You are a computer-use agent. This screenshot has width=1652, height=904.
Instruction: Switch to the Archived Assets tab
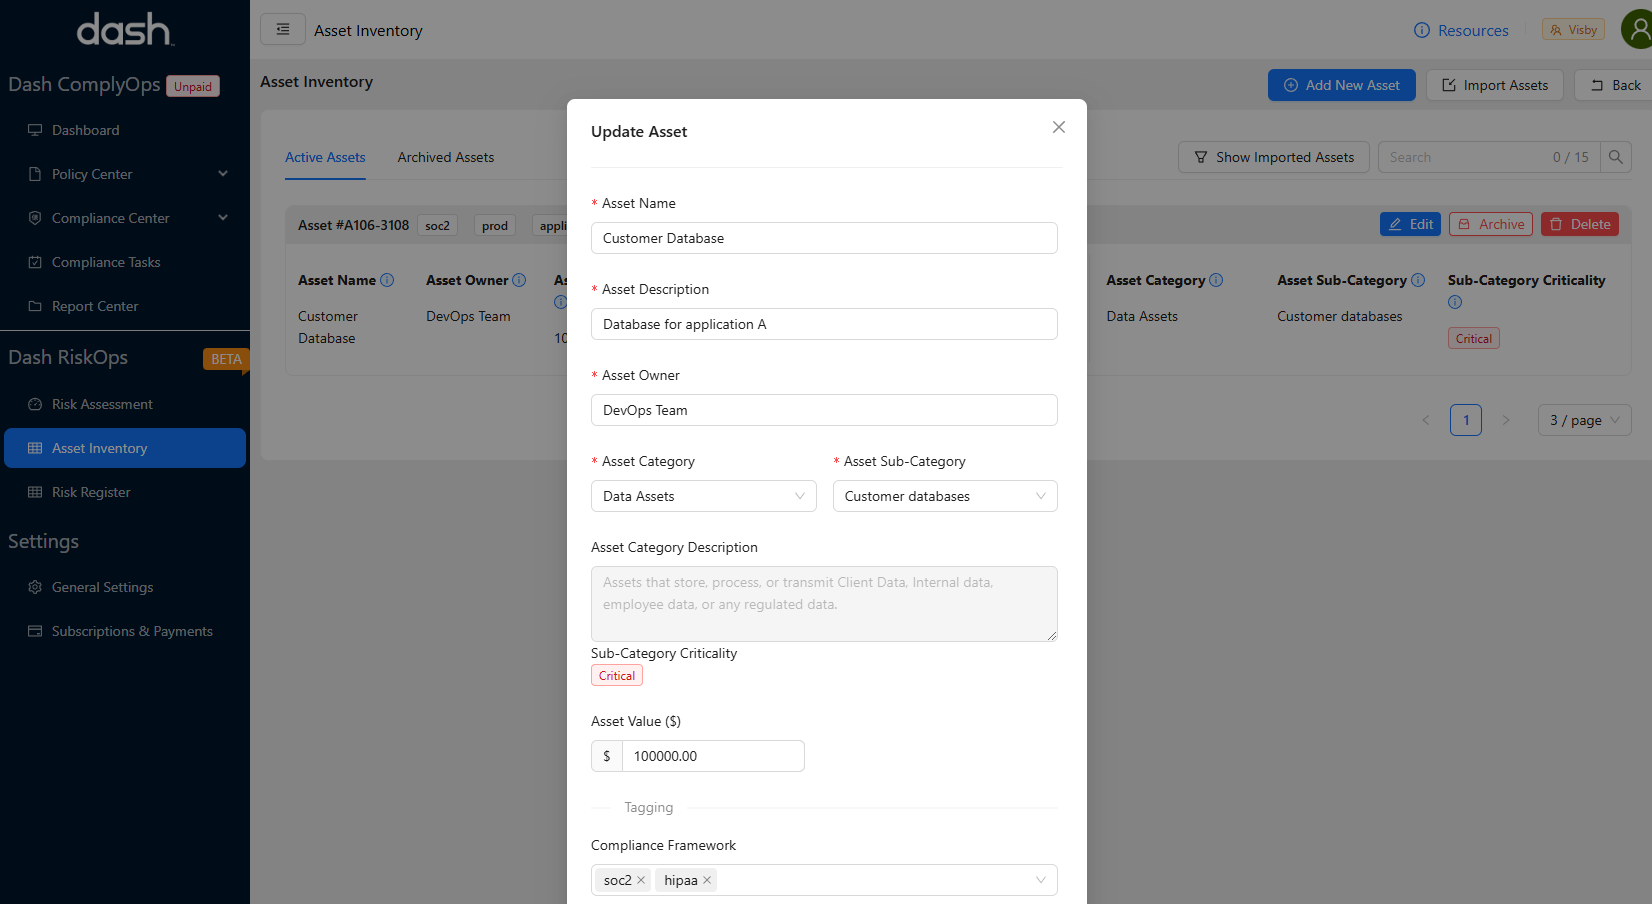(445, 157)
